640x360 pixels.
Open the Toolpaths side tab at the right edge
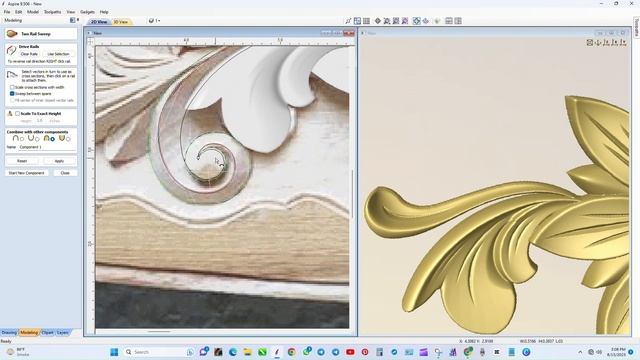636,27
